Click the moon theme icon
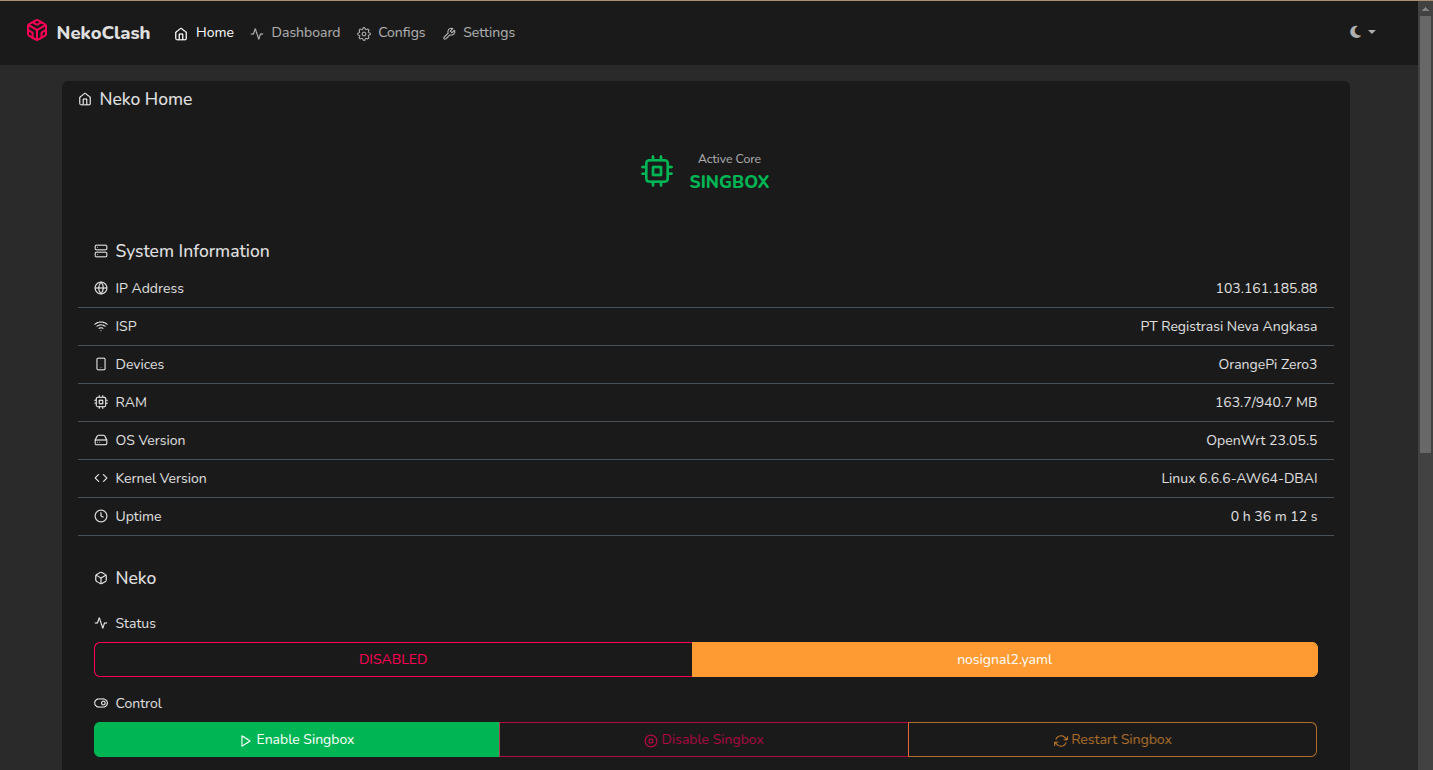 1356,32
